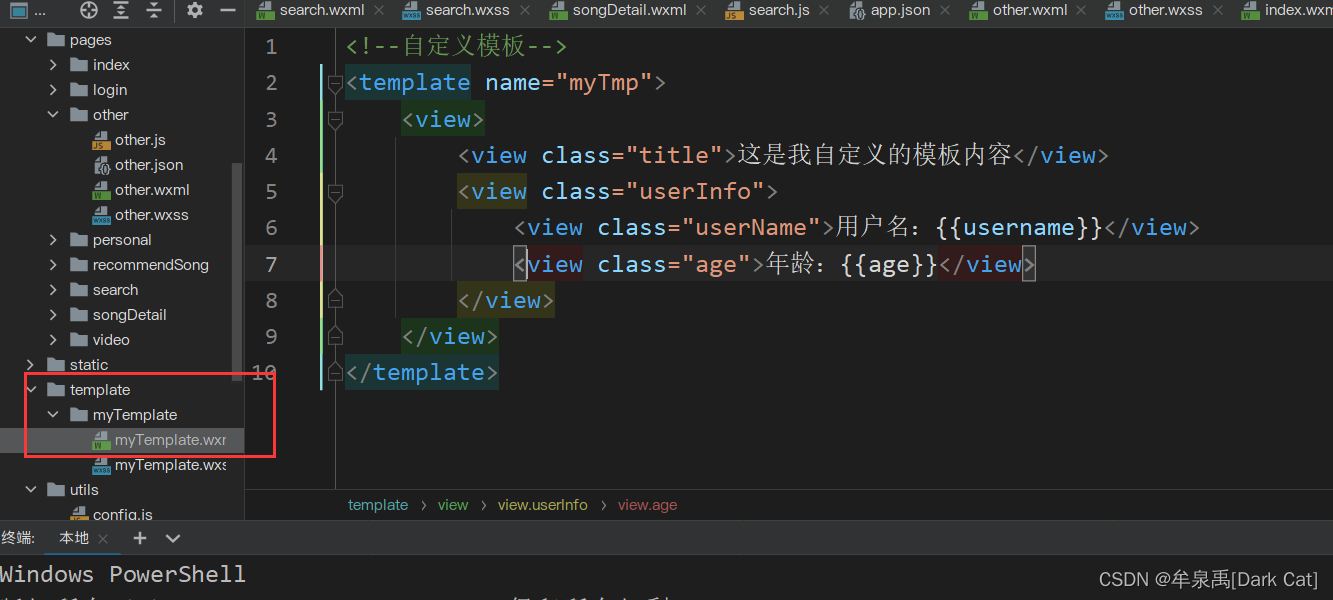
Task: Toggle fold marker at closing template line 10
Action: coord(335,372)
